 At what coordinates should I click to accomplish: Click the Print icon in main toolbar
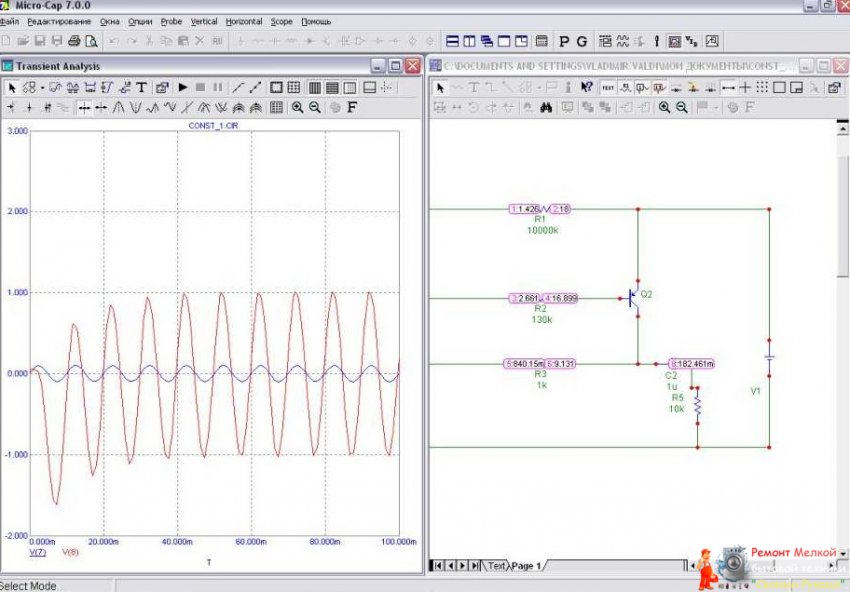[73, 42]
